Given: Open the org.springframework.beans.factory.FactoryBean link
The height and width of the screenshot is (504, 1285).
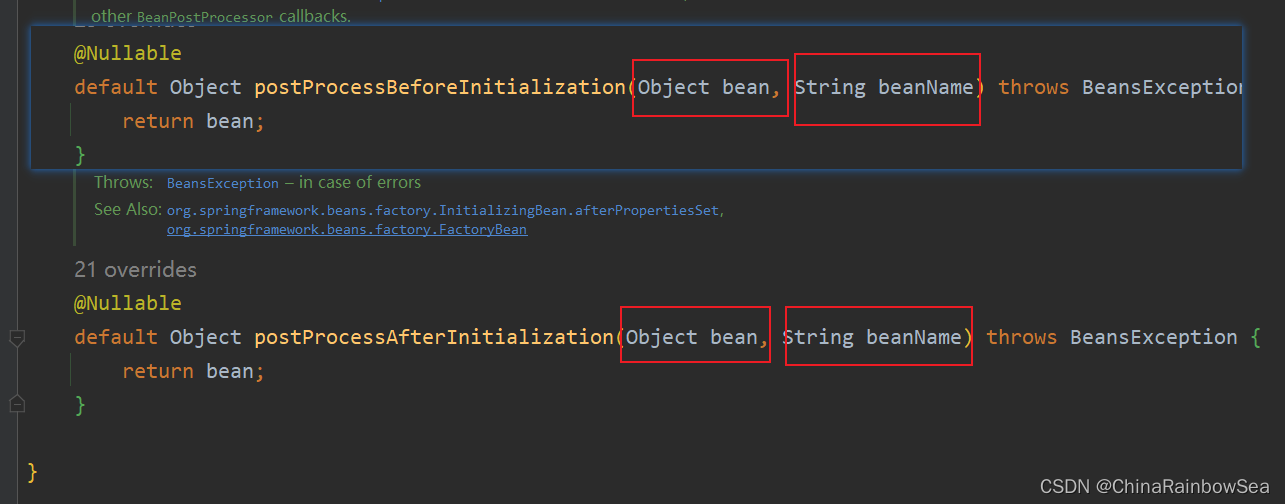Looking at the screenshot, I should (346, 230).
